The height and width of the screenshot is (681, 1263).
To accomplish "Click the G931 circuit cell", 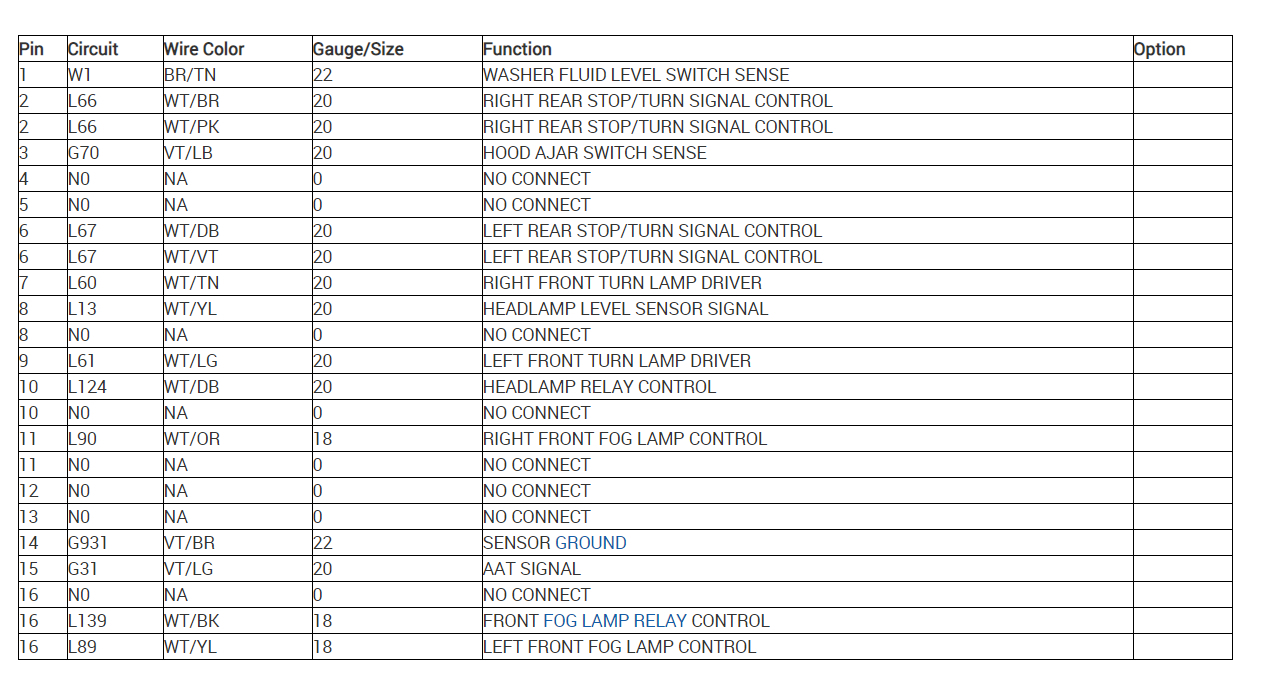I will click(x=88, y=543).
